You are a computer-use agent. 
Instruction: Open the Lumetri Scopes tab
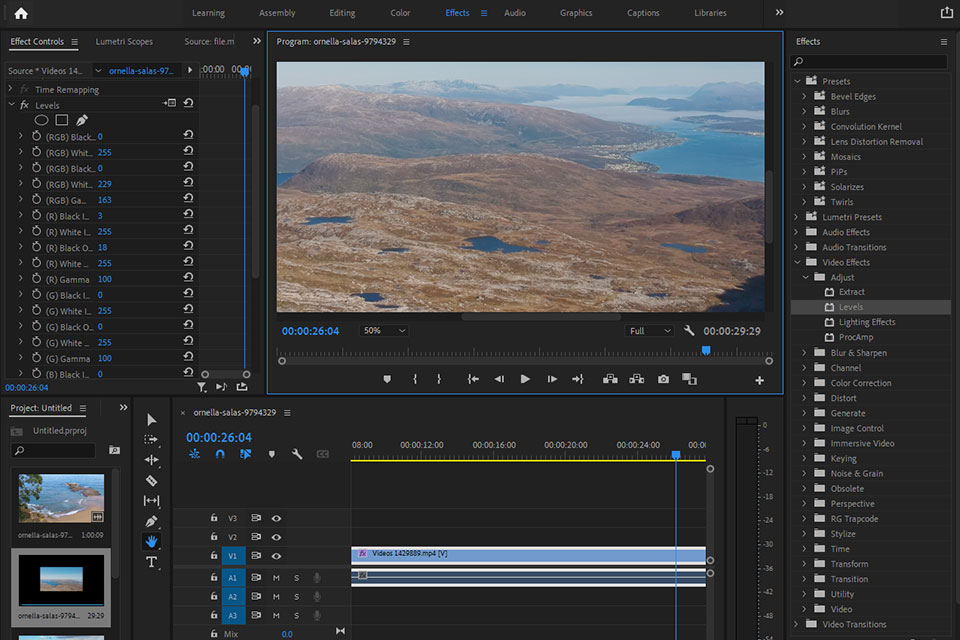[124, 42]
